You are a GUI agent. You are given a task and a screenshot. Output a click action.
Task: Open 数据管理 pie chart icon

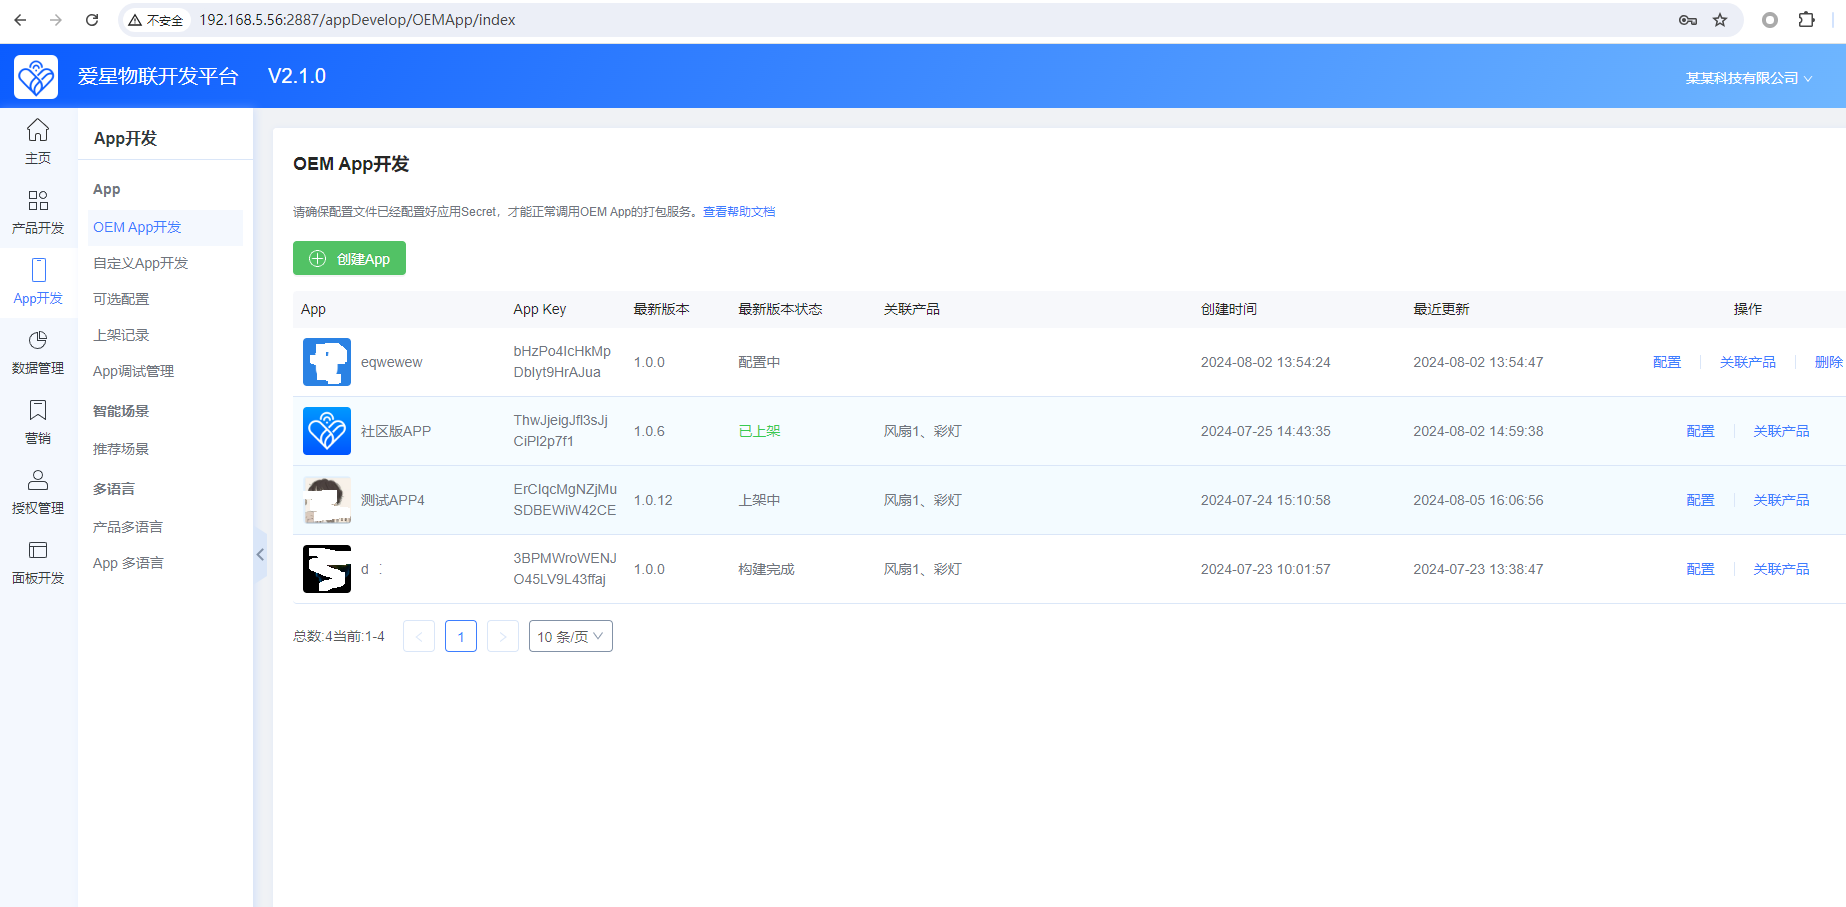pyautogui.click(x=38, y=340)
